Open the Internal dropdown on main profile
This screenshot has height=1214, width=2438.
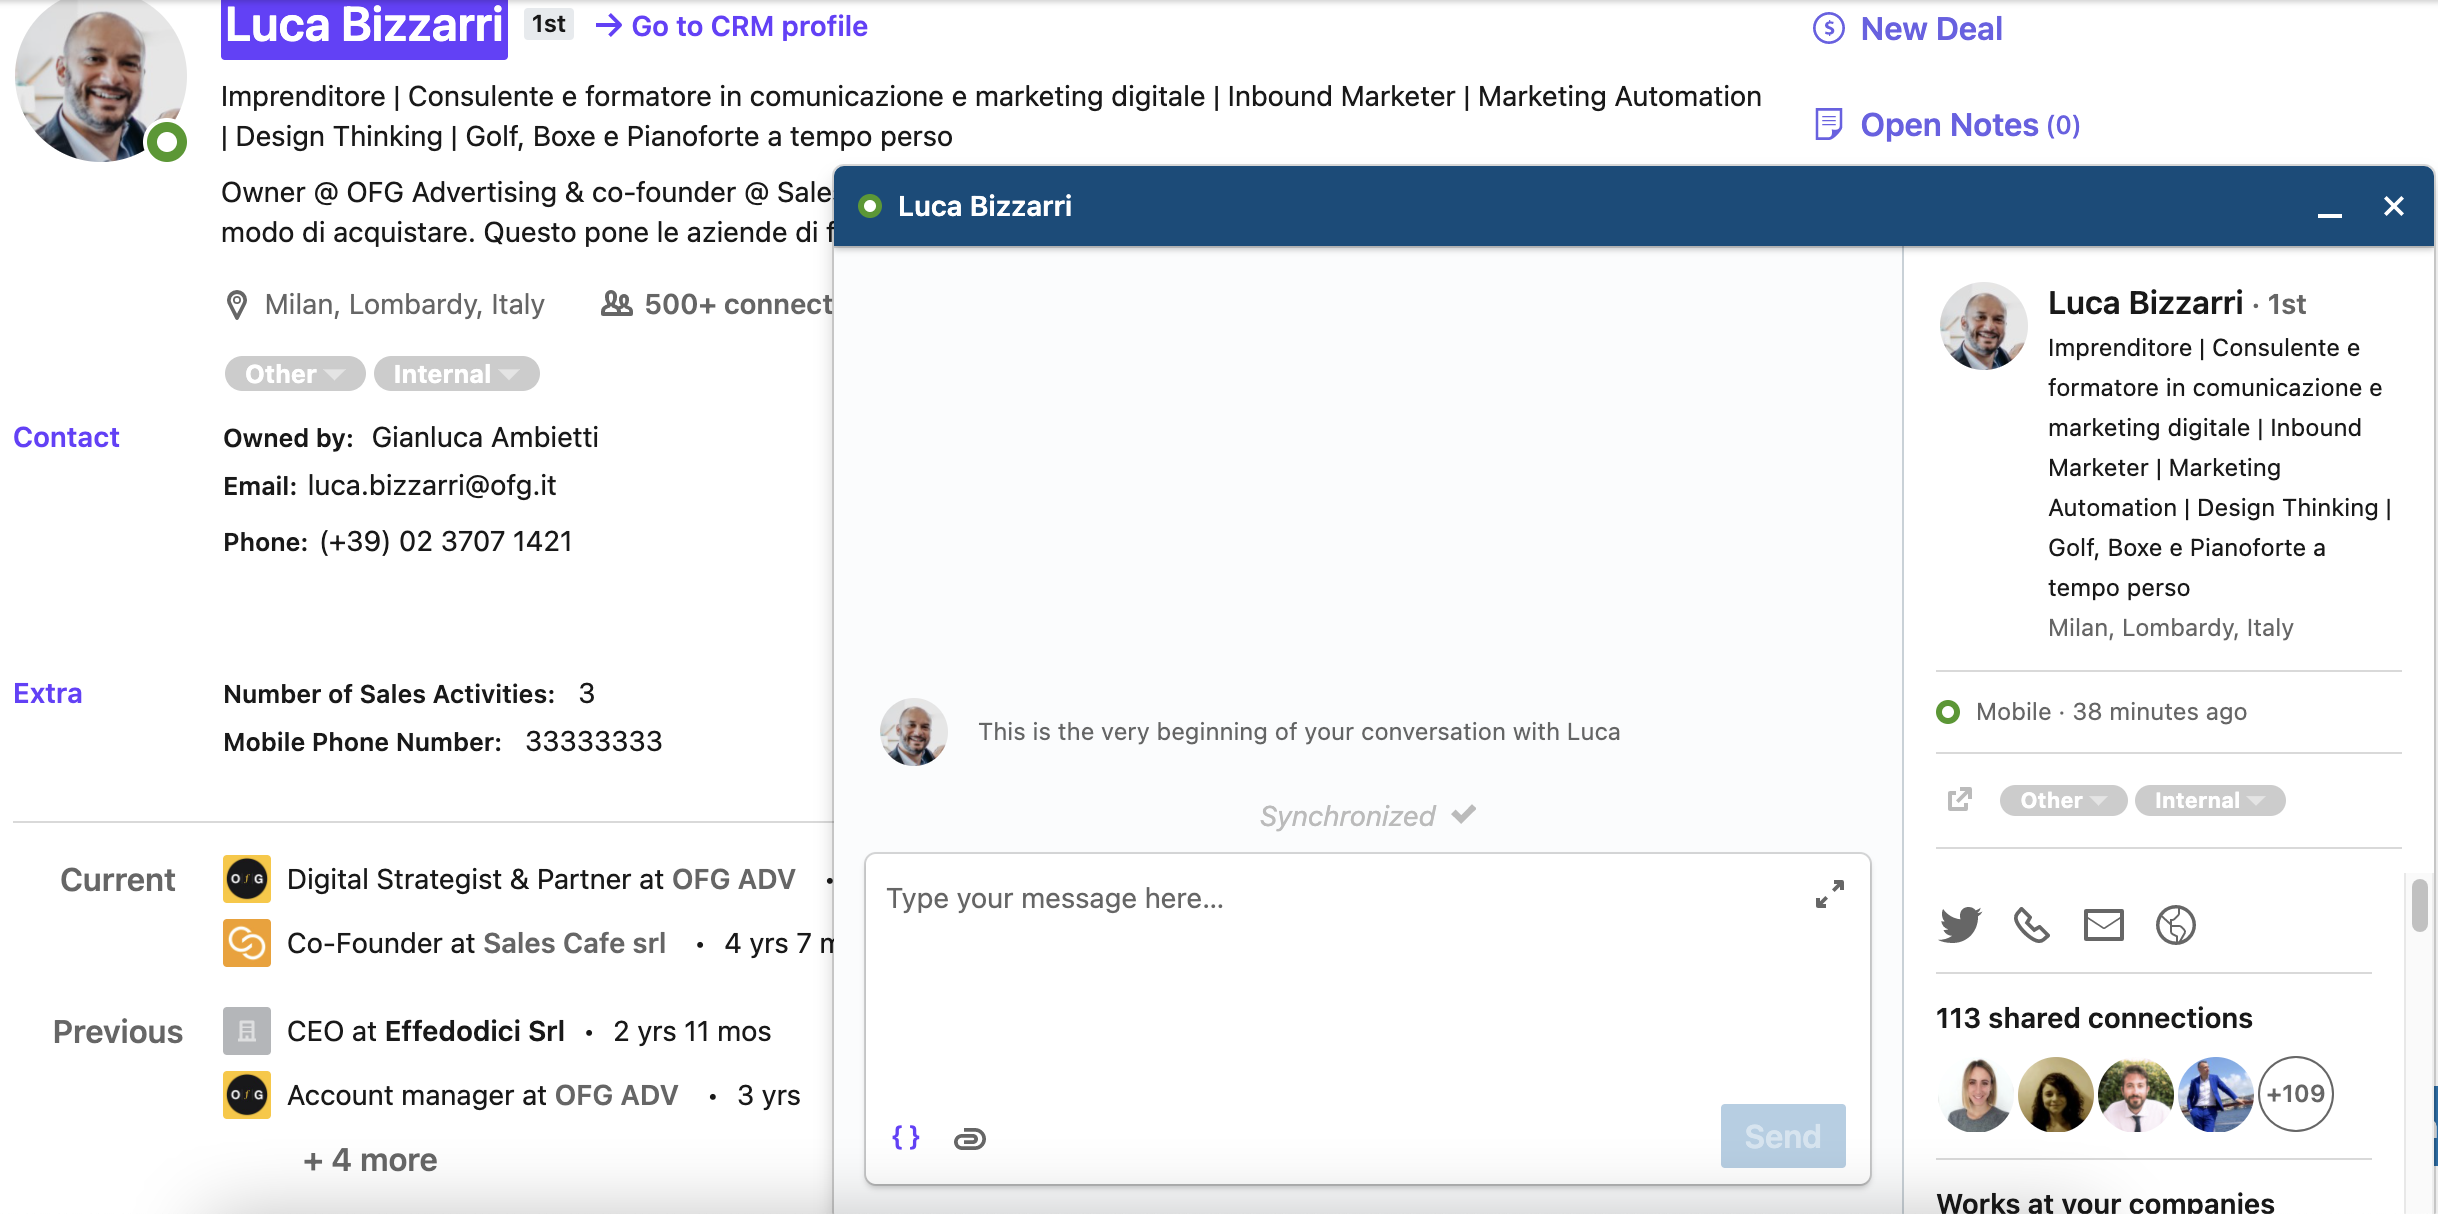456,374
